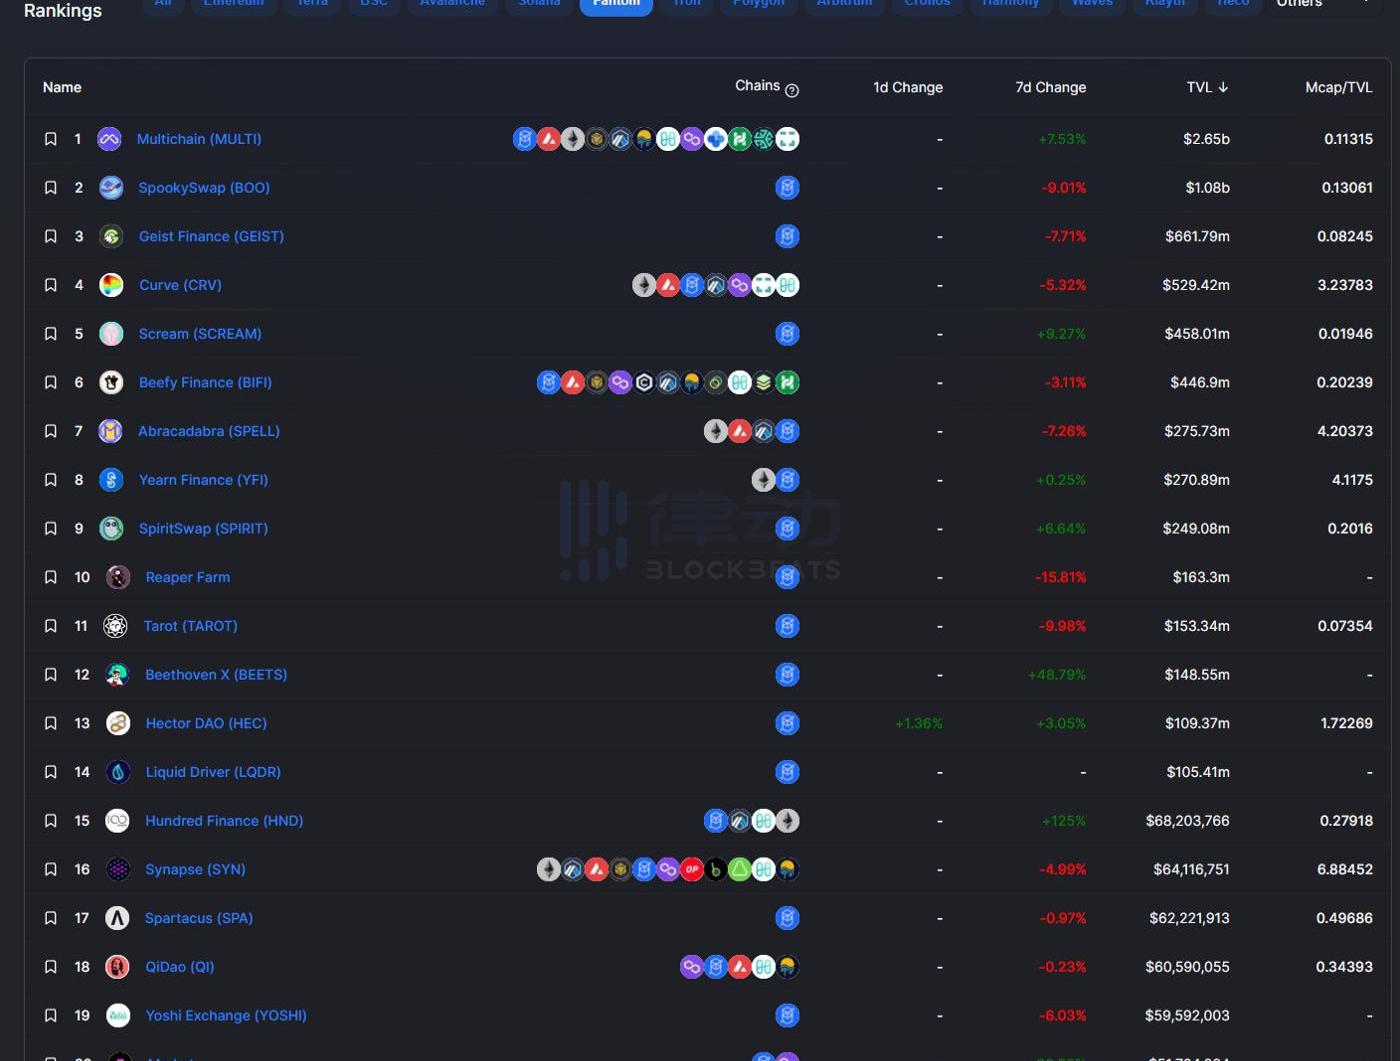
Task: Click the Yearn Finance blue logo
Action: (x=111, y=480)
